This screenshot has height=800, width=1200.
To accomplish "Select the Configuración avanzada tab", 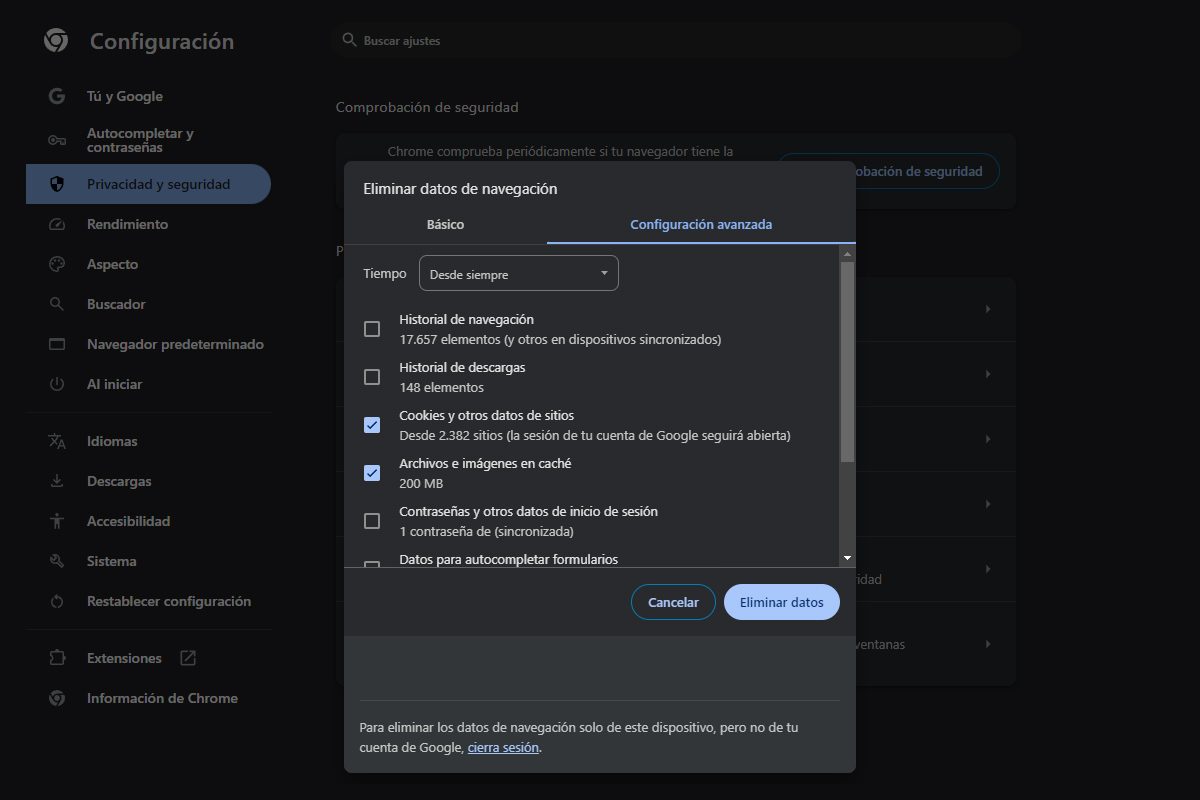I will click(700, 224).
